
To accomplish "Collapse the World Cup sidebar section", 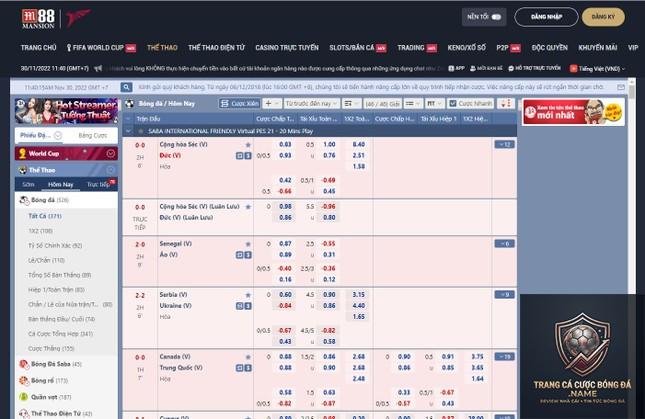I will point(111,154).
